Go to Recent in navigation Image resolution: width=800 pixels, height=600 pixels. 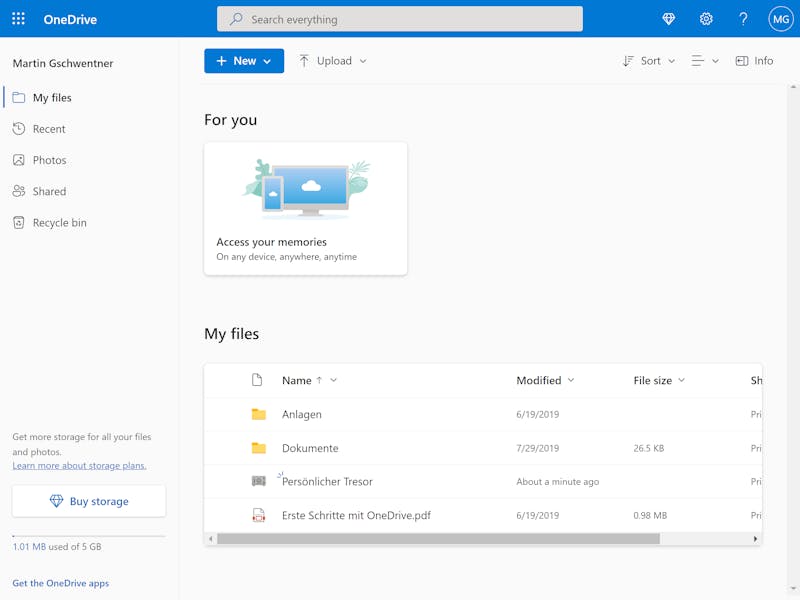49,129
